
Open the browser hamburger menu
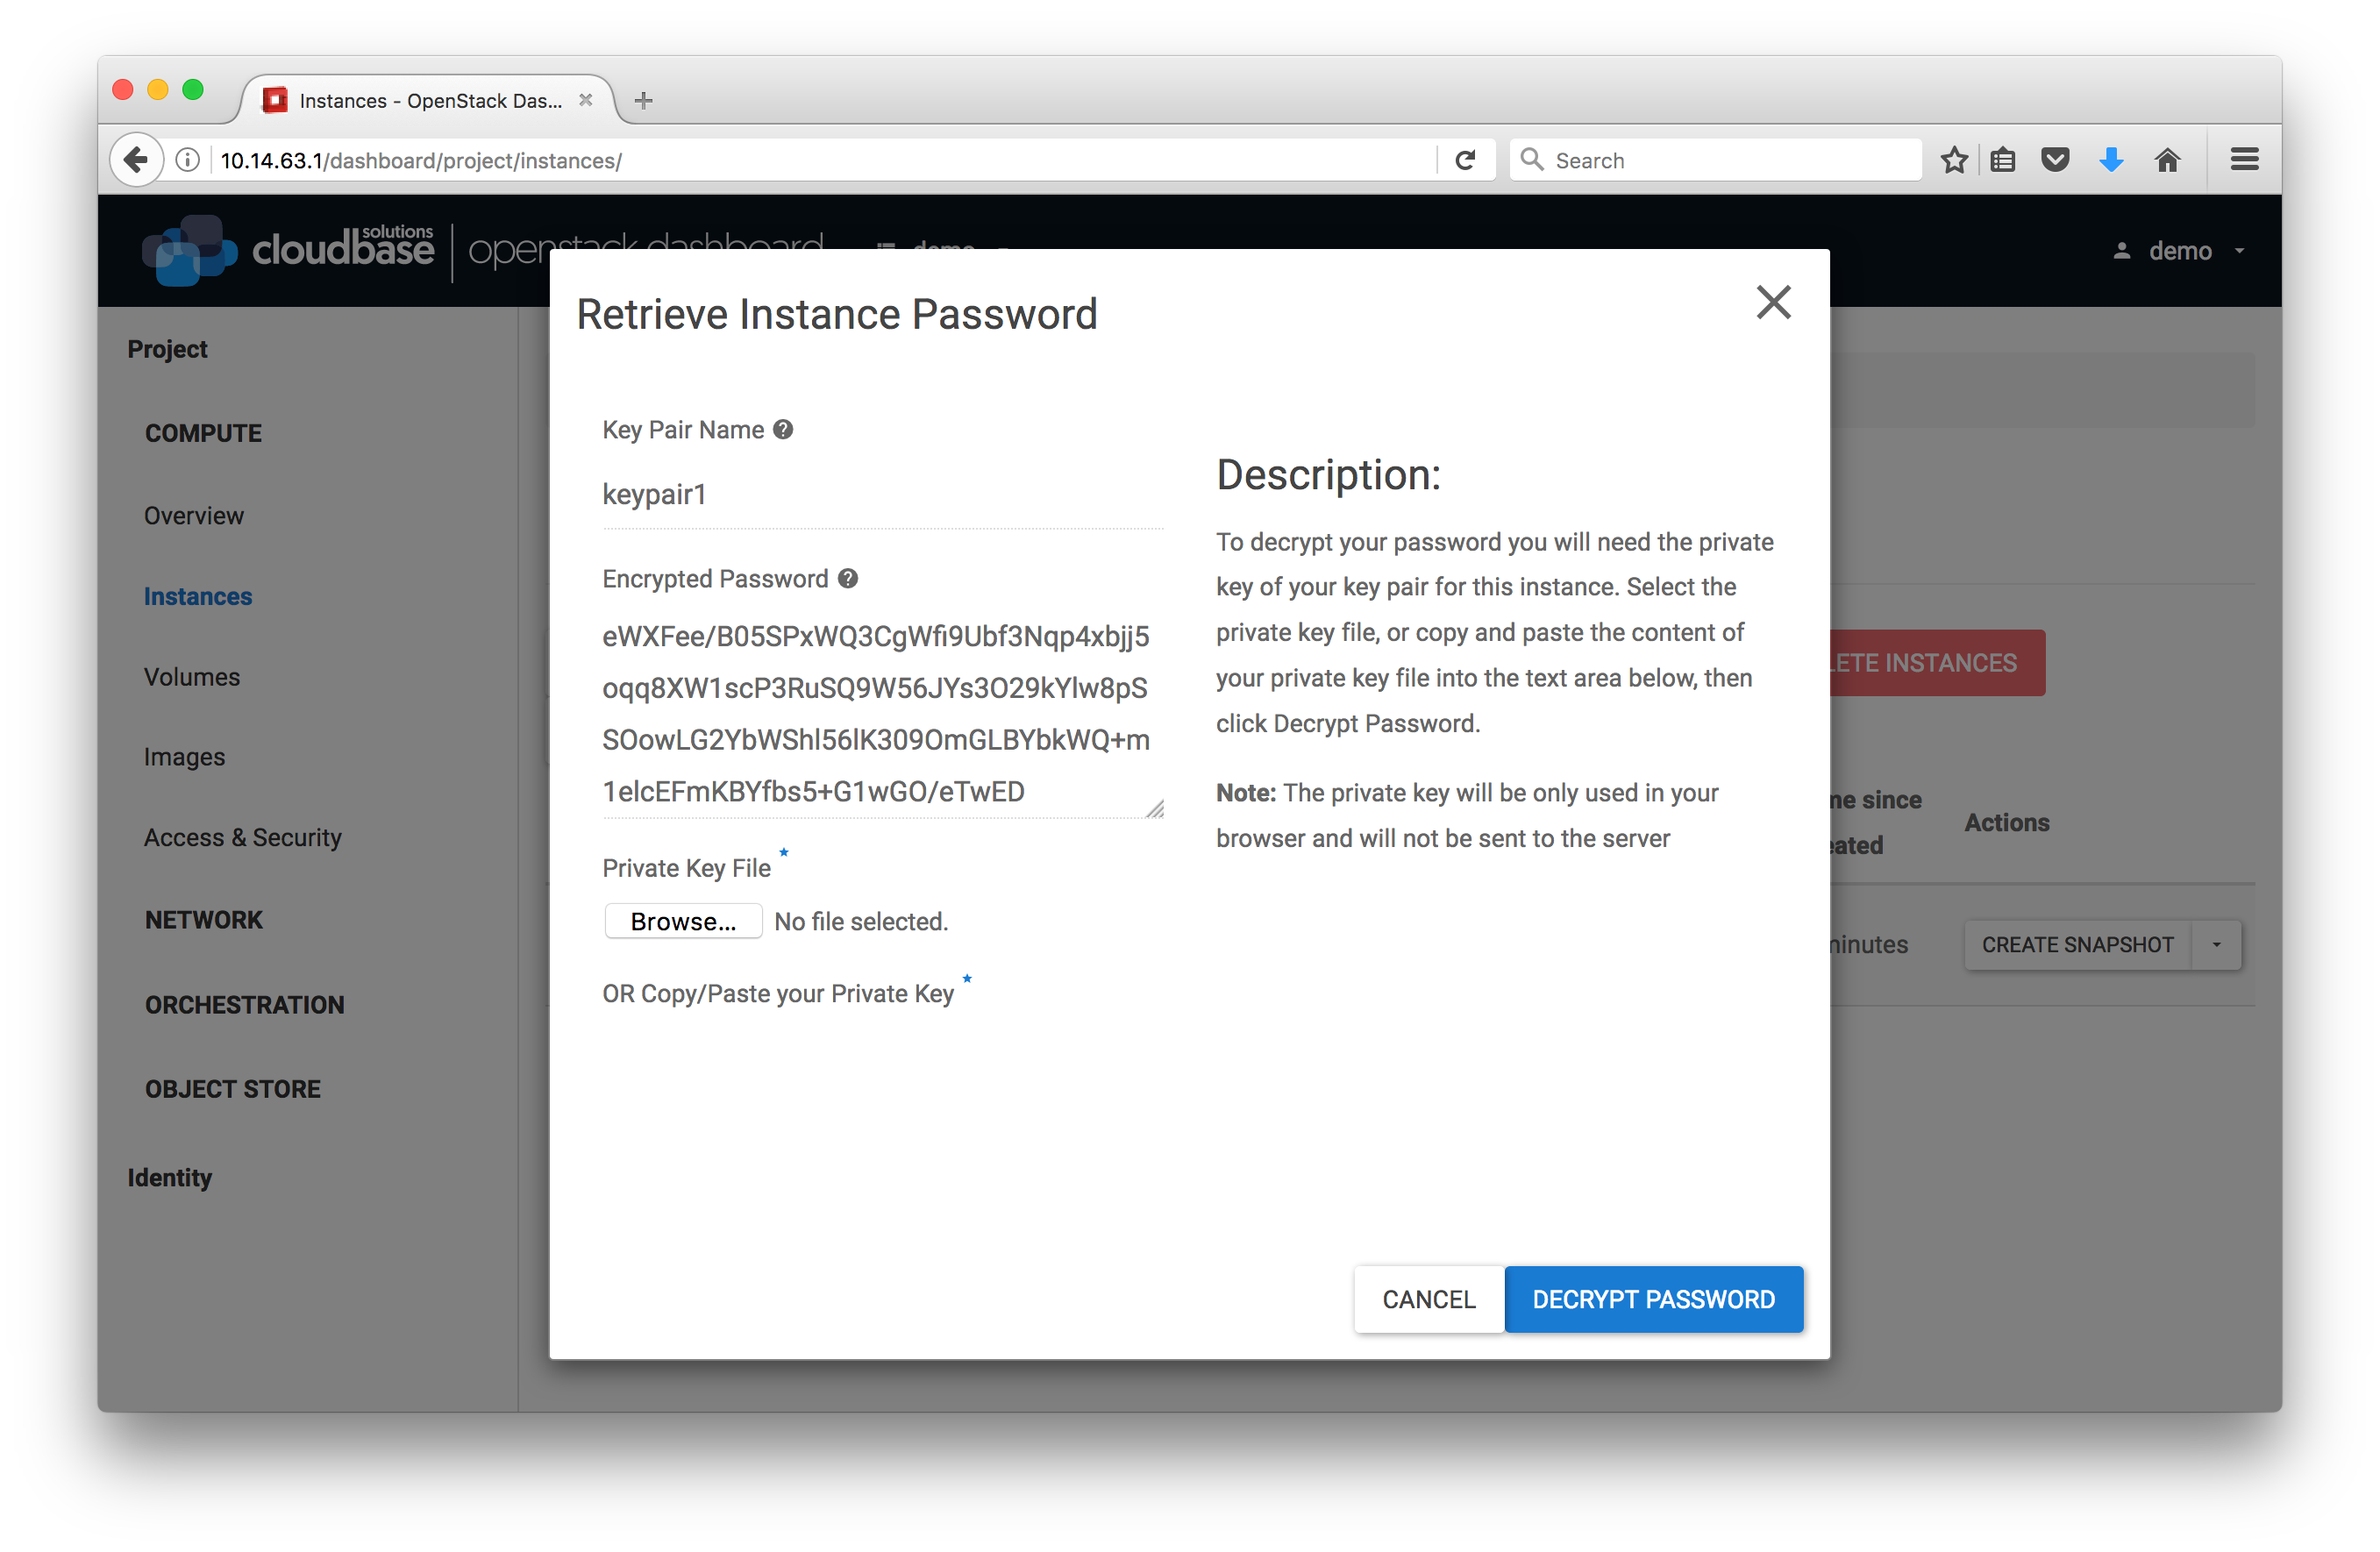click(x=2244, y=160)
